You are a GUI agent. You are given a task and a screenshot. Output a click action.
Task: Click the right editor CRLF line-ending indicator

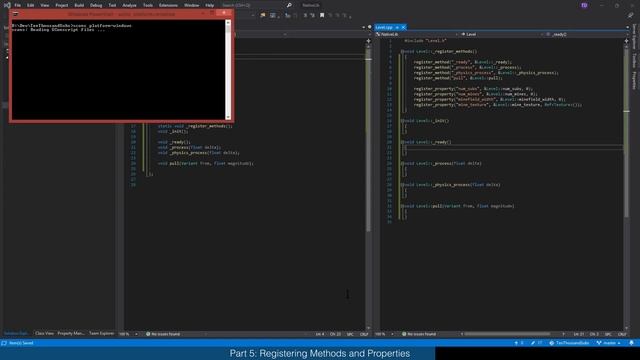622,334
